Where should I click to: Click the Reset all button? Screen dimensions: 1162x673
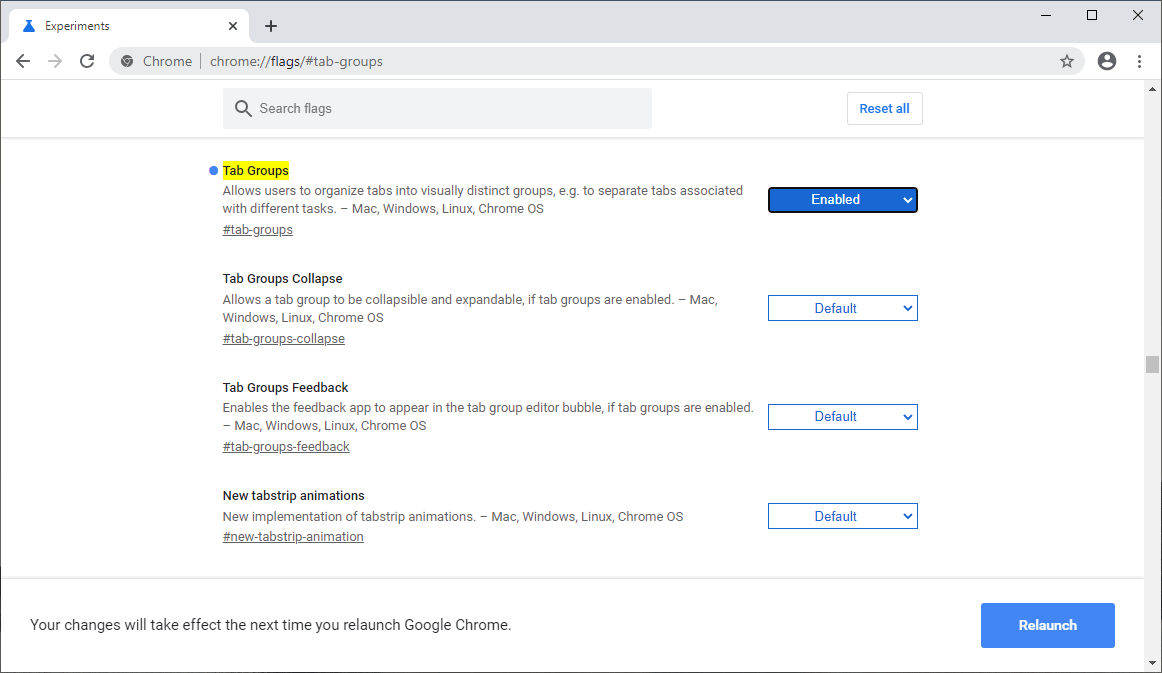(x=884, y=108)
